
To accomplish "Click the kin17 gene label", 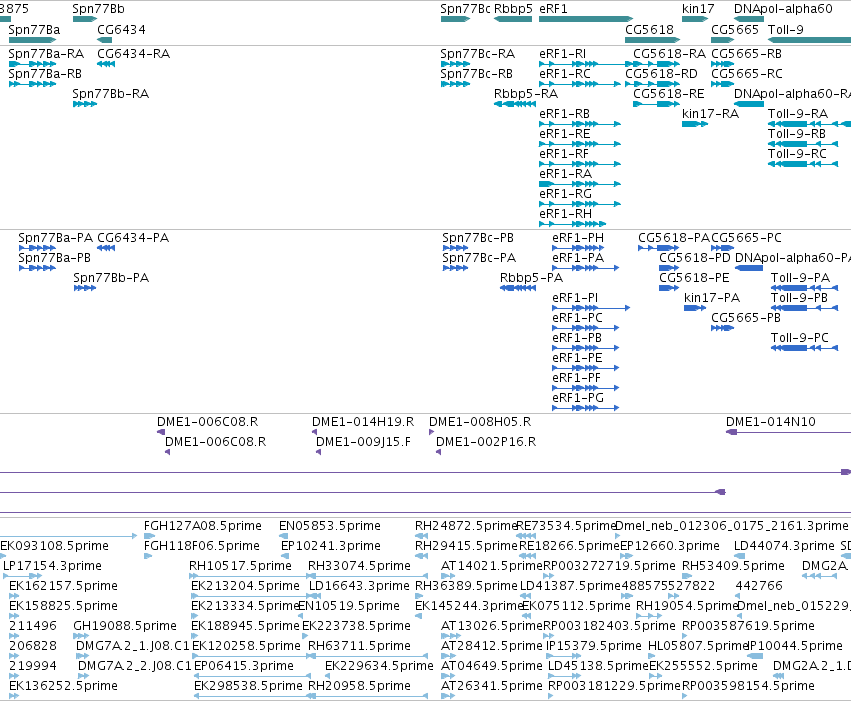I will [698, 9].
